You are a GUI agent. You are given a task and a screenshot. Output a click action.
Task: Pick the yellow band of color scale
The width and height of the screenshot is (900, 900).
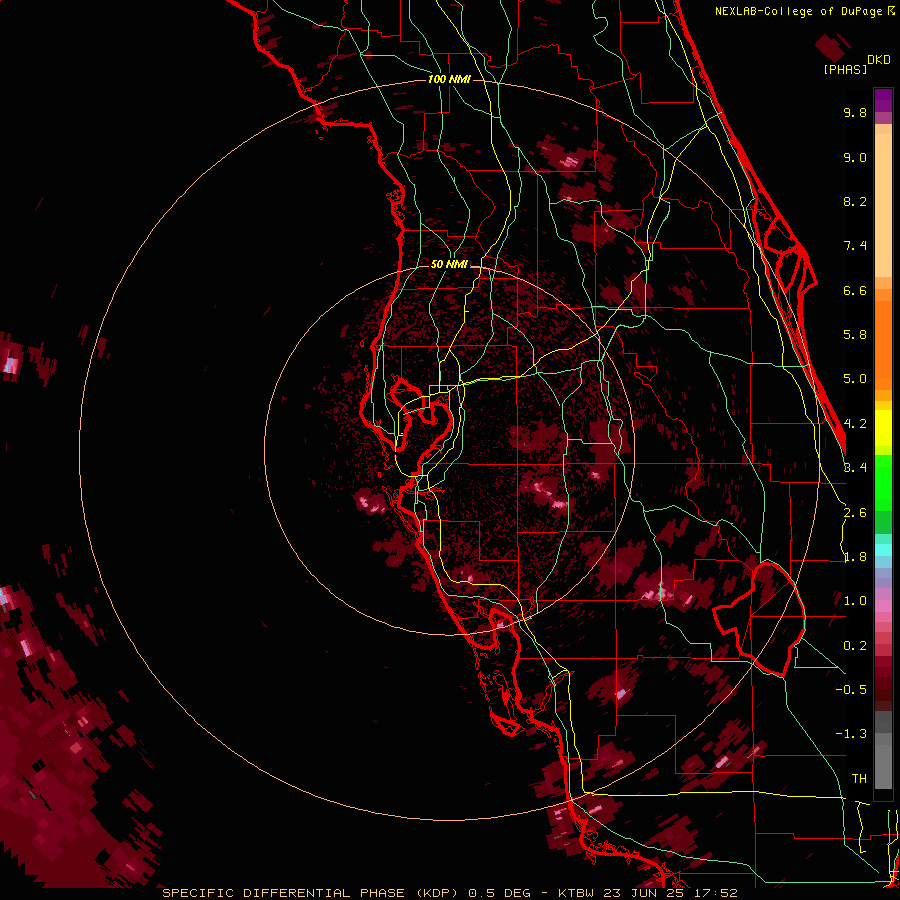click(x=883, y=428)
